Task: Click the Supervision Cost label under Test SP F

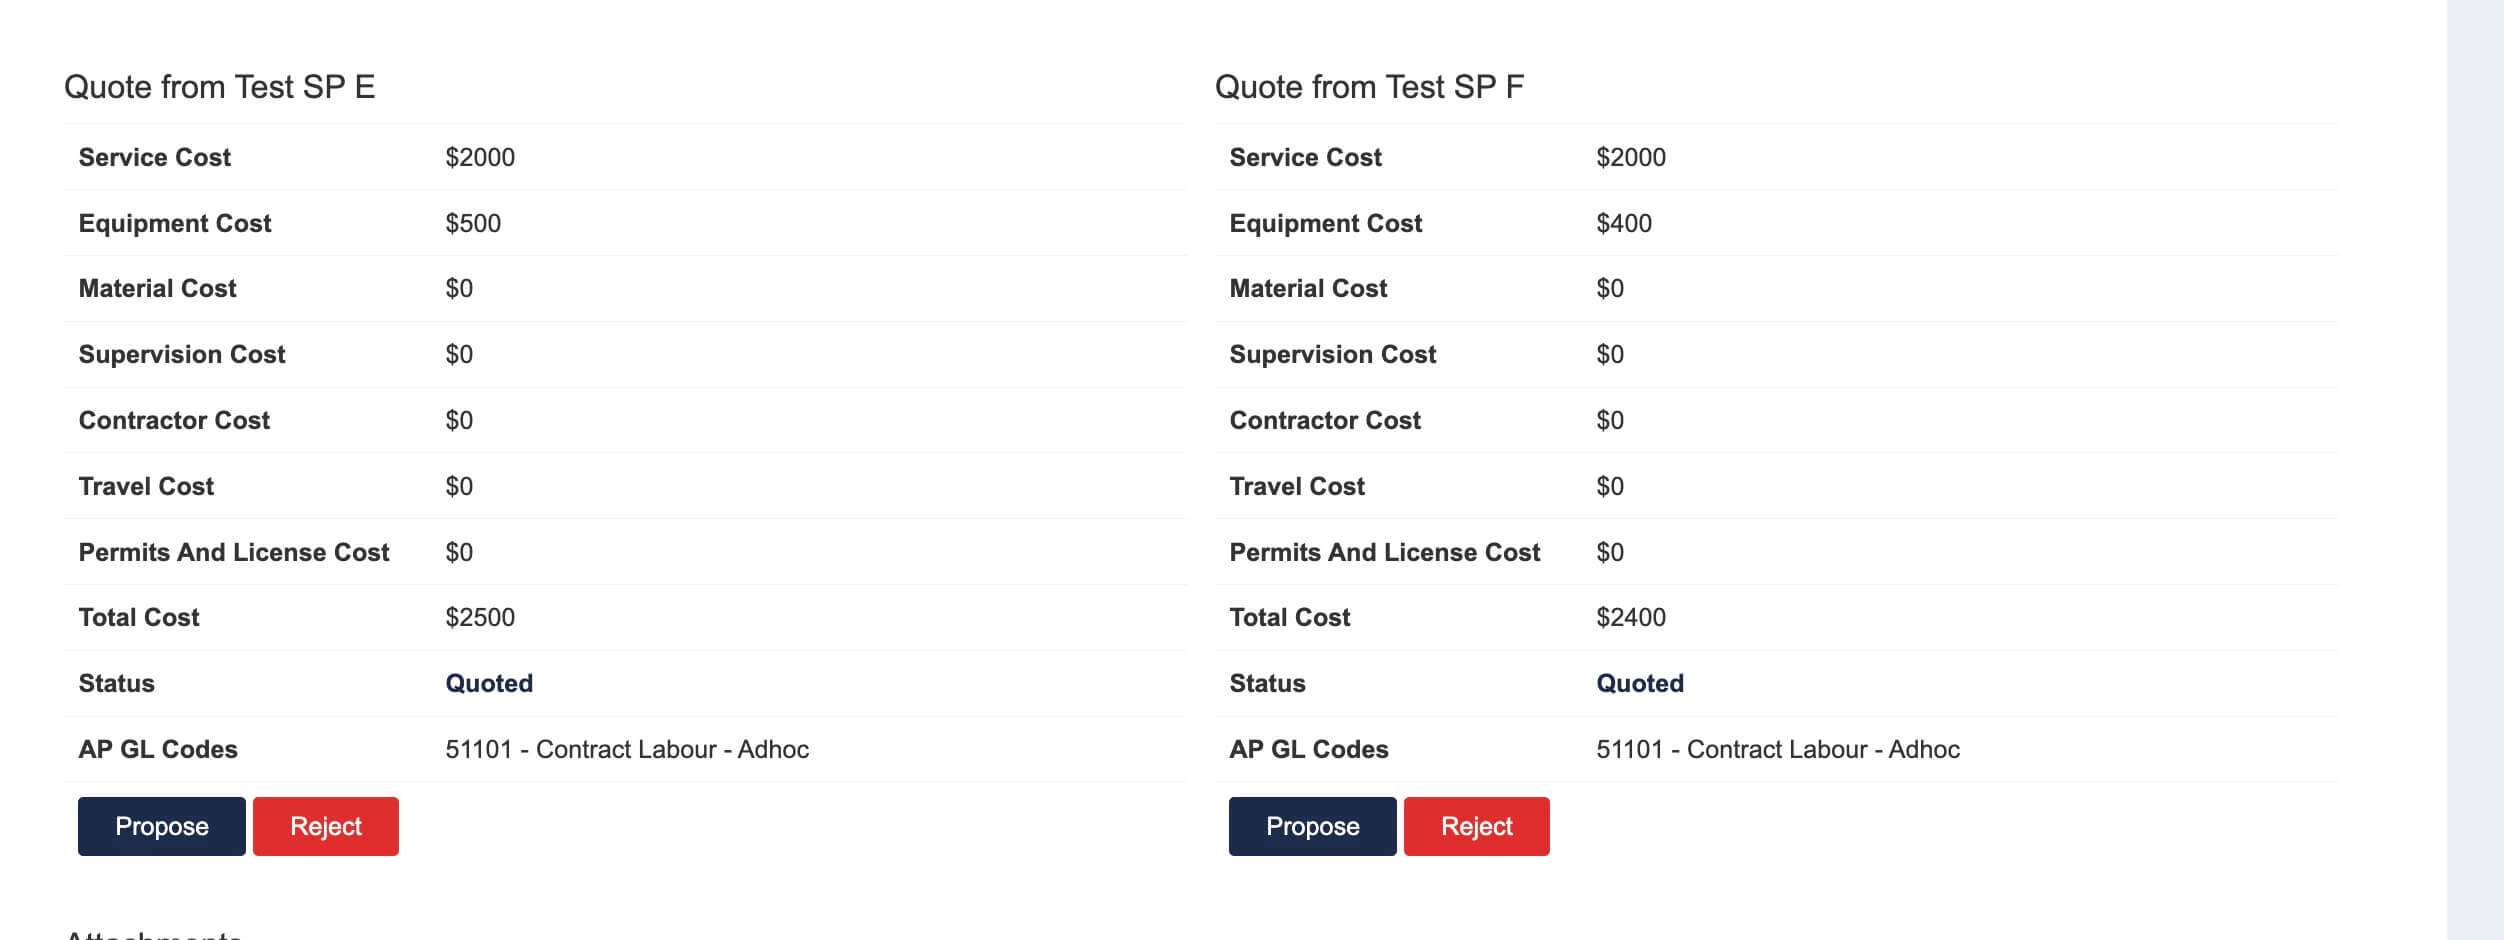Action: tap(1333, 354)
